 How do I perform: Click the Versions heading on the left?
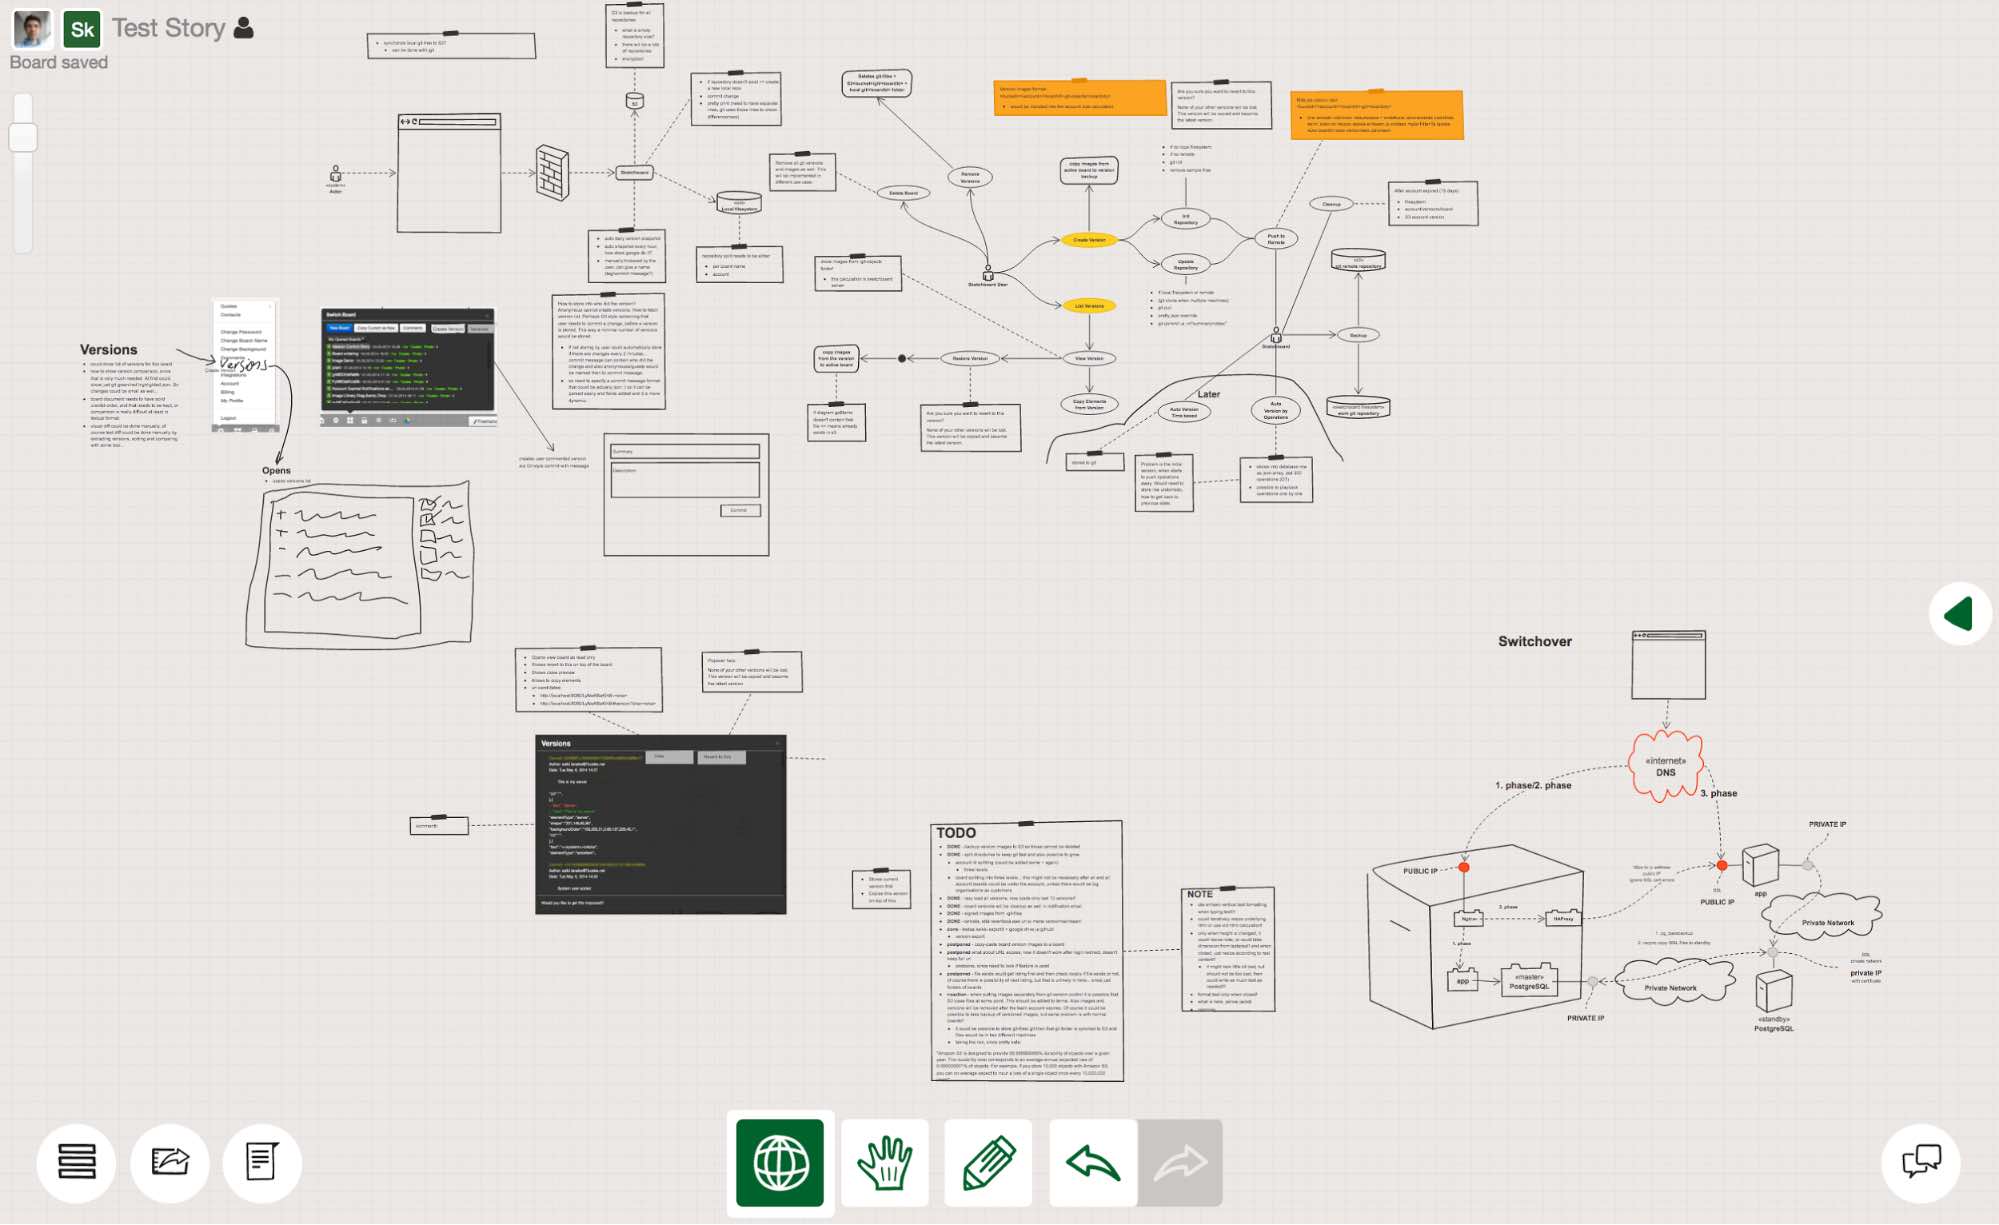coord(108,350)
